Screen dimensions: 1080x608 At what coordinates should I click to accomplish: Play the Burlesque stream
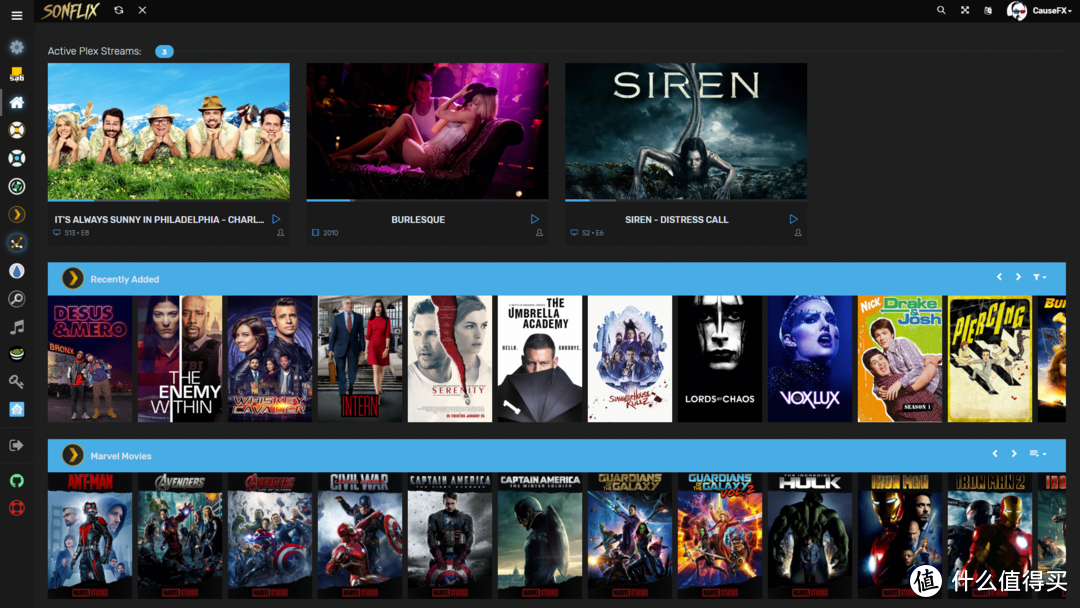[535, 219]
